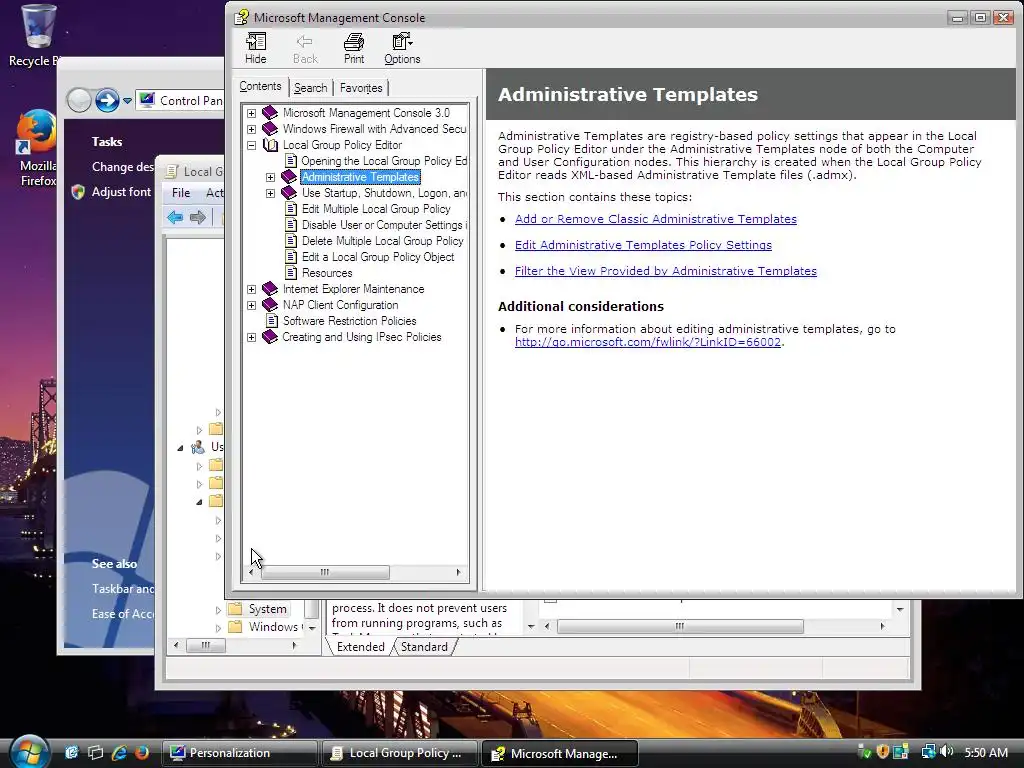Open the Options toolbar icon
The height and width of the screenshot is (768, 1024).
click(402, 48)
